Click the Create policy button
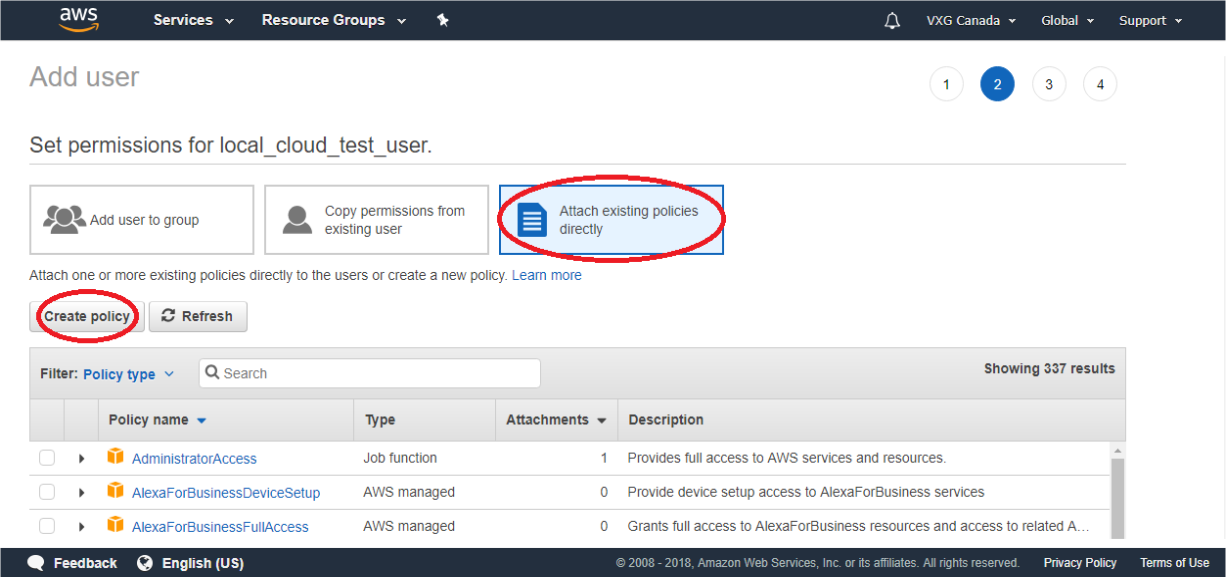The width and height of the screenshot is (1226, 577). click(x=87, y=316)
